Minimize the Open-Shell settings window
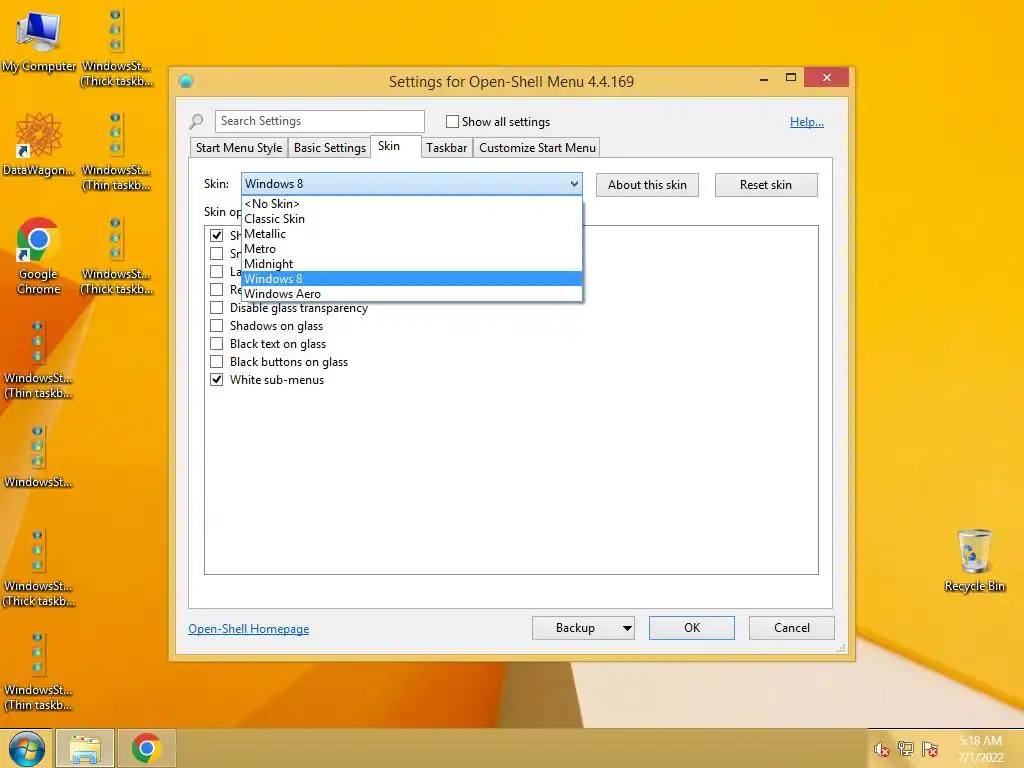This screenshot has height=768, width=1024. (x=764, y=78)
